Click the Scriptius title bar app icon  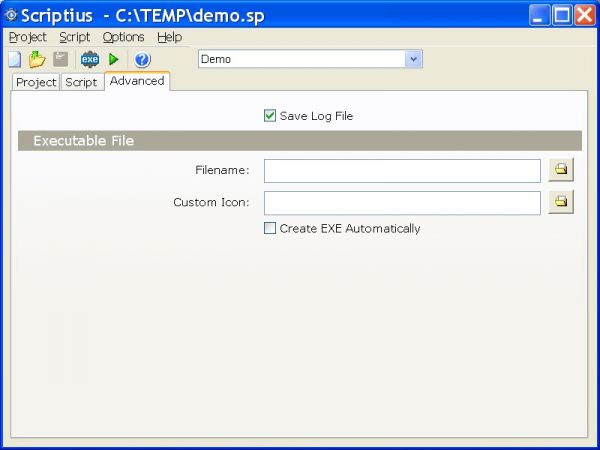coord(11,15)
